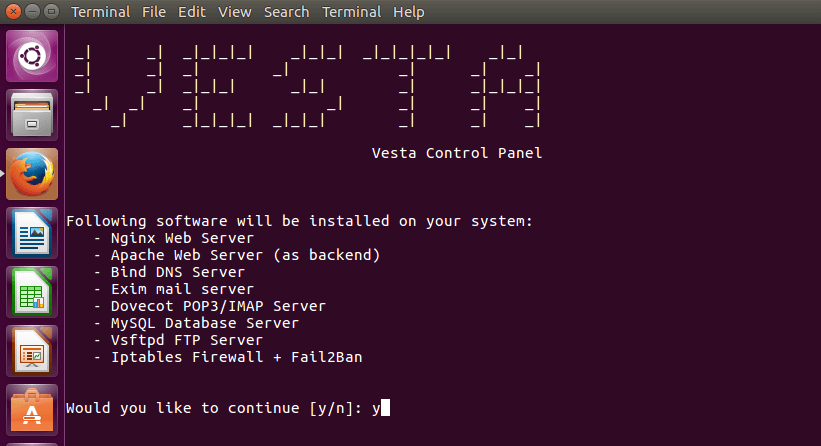This screenshot has height=446, width=821.
Task: Open the View menu
Action: pyautogui.click(x=235, y=12)
